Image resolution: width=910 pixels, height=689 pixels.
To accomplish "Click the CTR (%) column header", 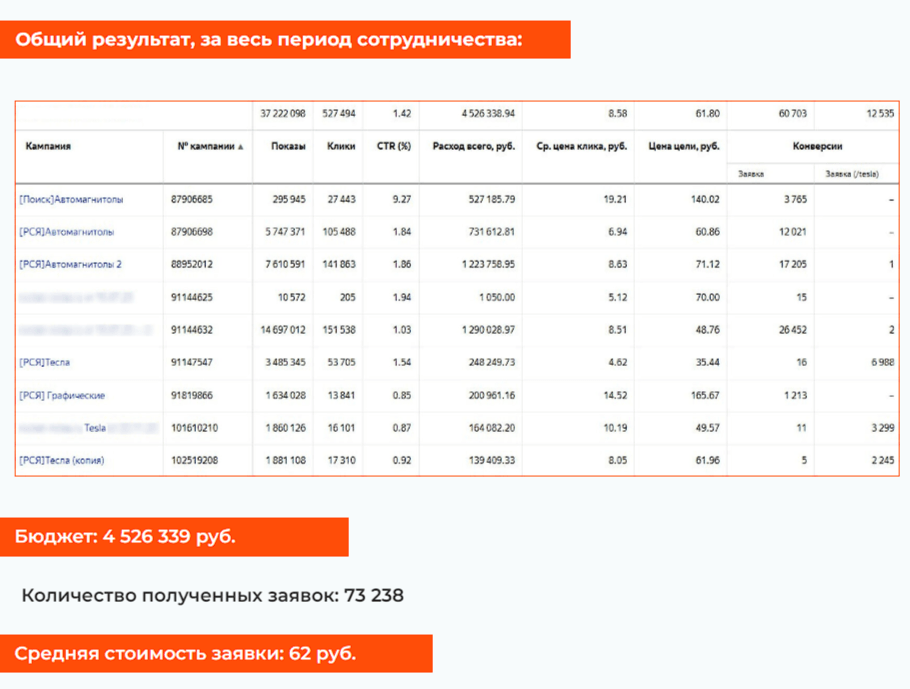I will pyautogui.click(x=393, y=146).
